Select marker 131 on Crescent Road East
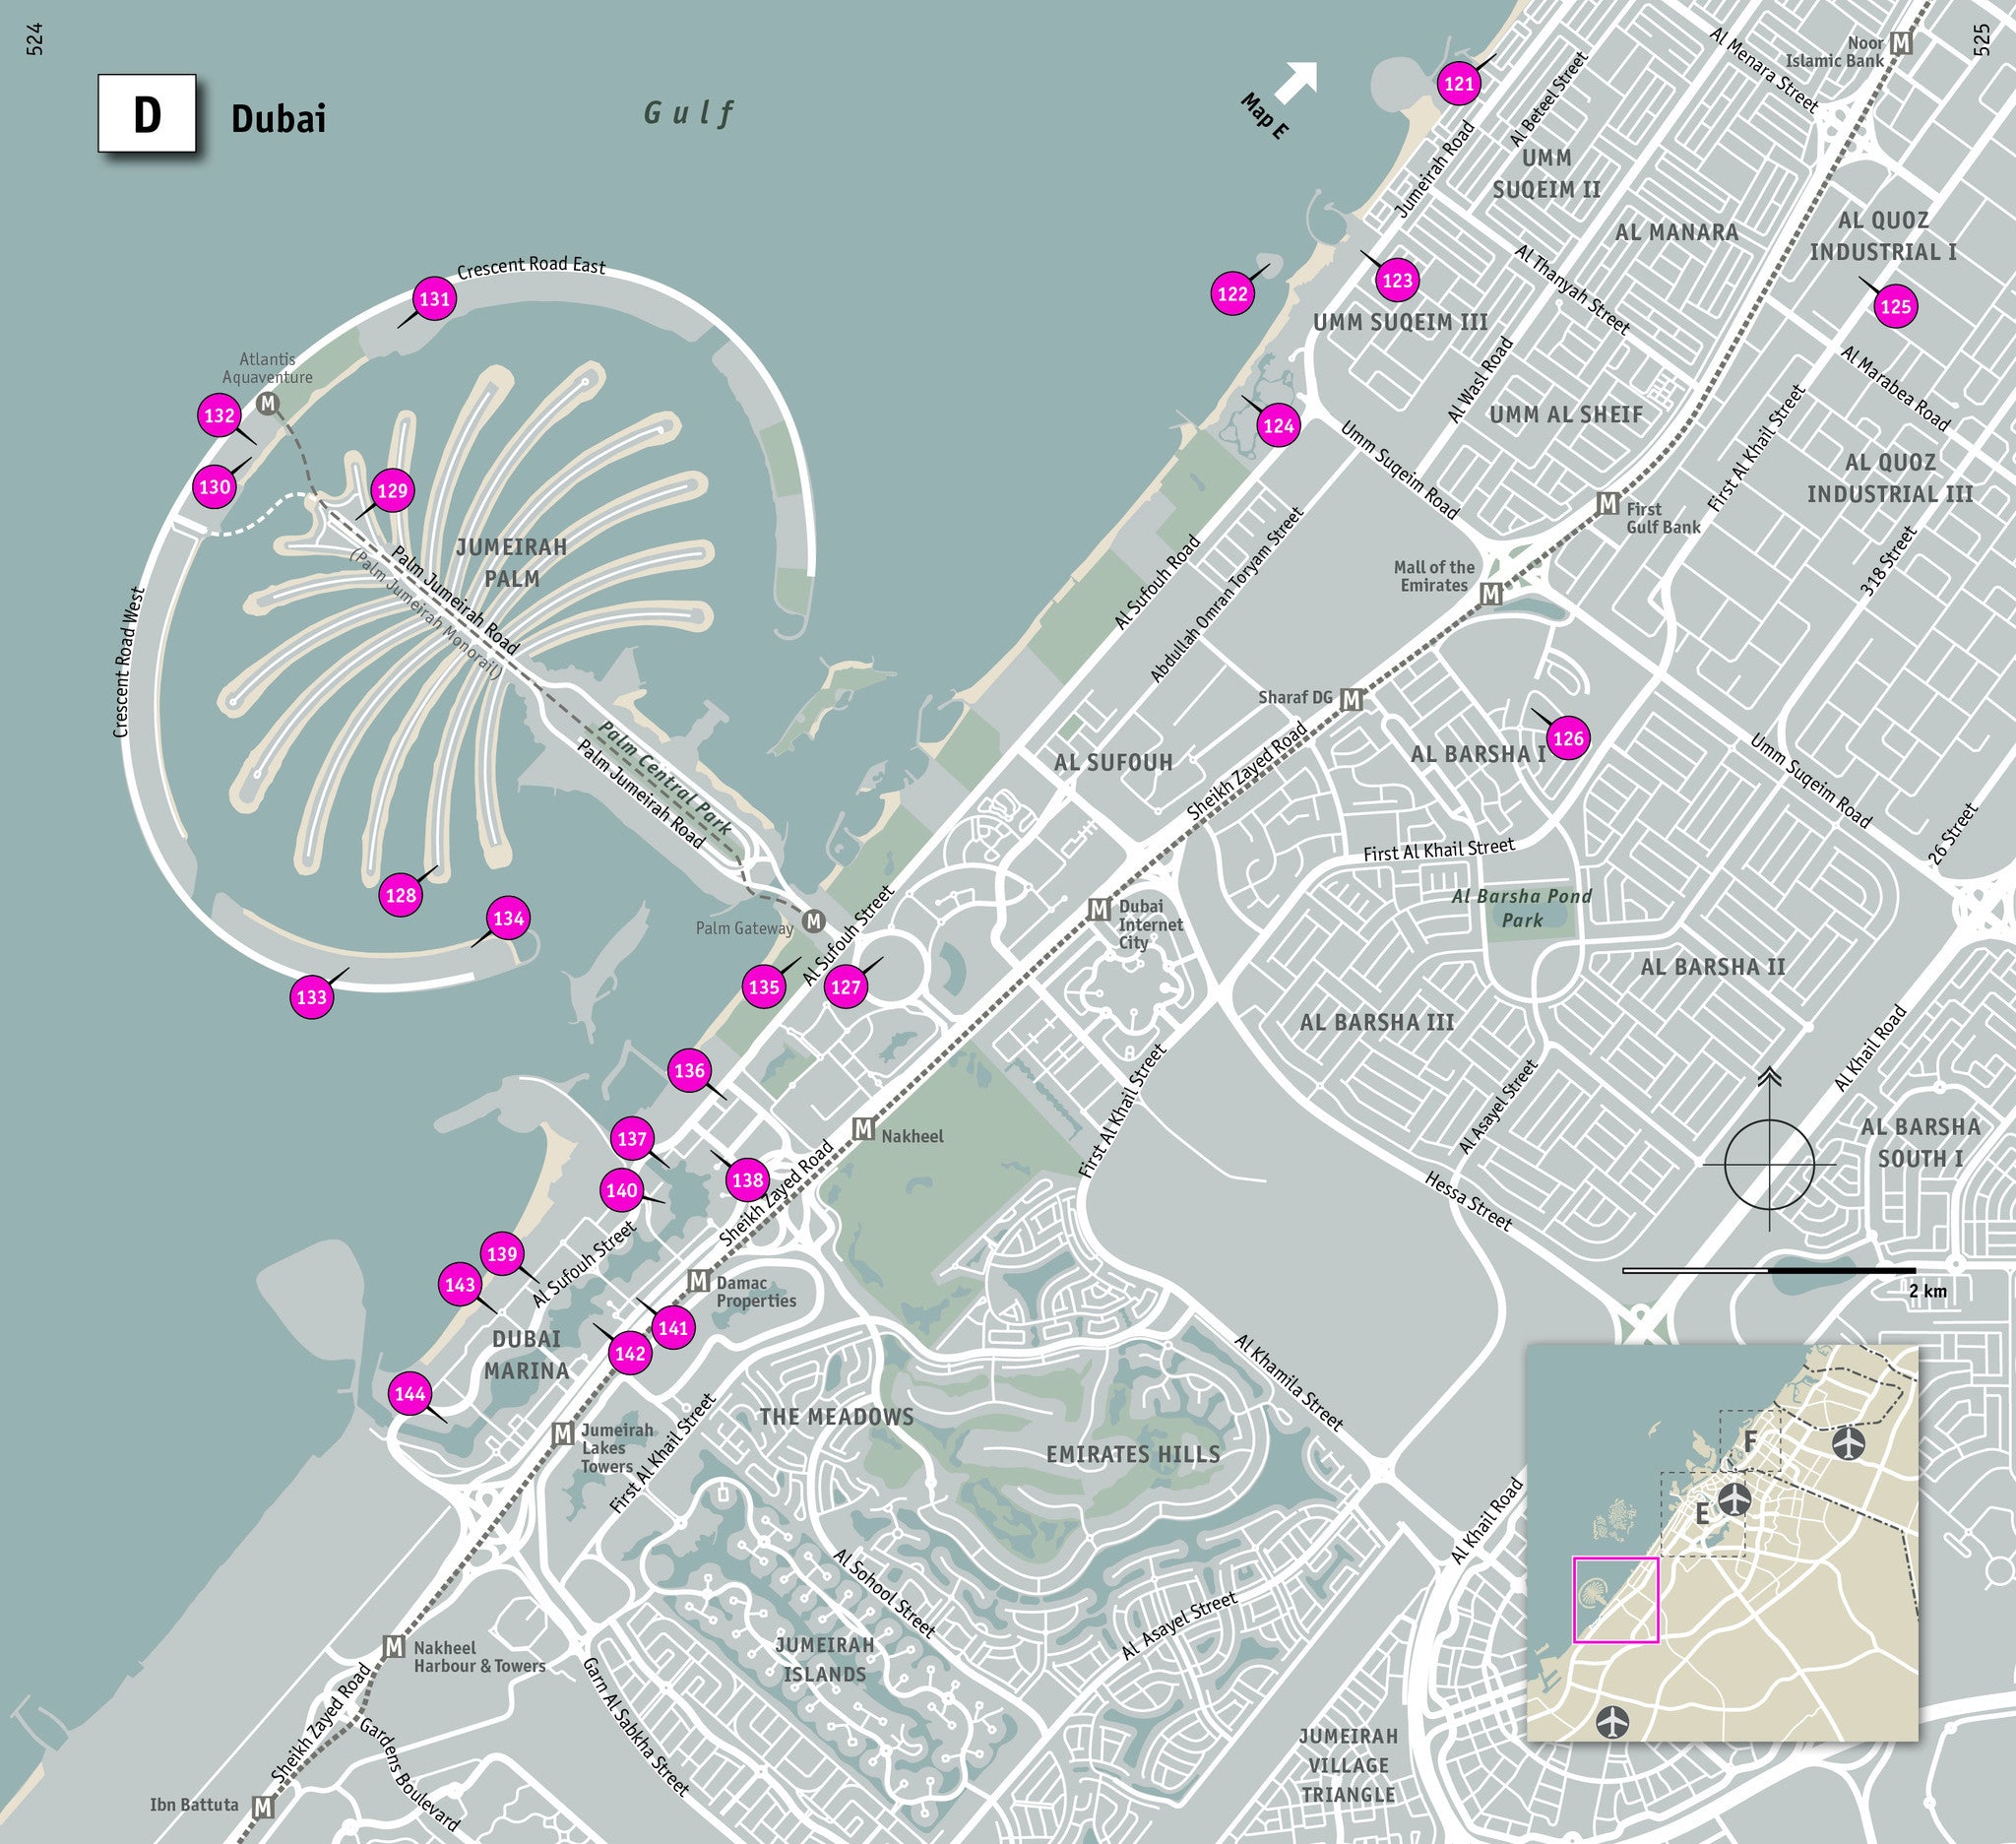The height and width of the screenshot is (1844, 2016). (434, 298)
